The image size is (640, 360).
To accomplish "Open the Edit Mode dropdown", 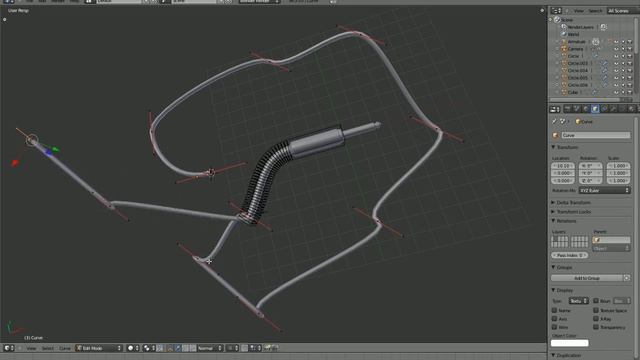I will tap(99, 348).
